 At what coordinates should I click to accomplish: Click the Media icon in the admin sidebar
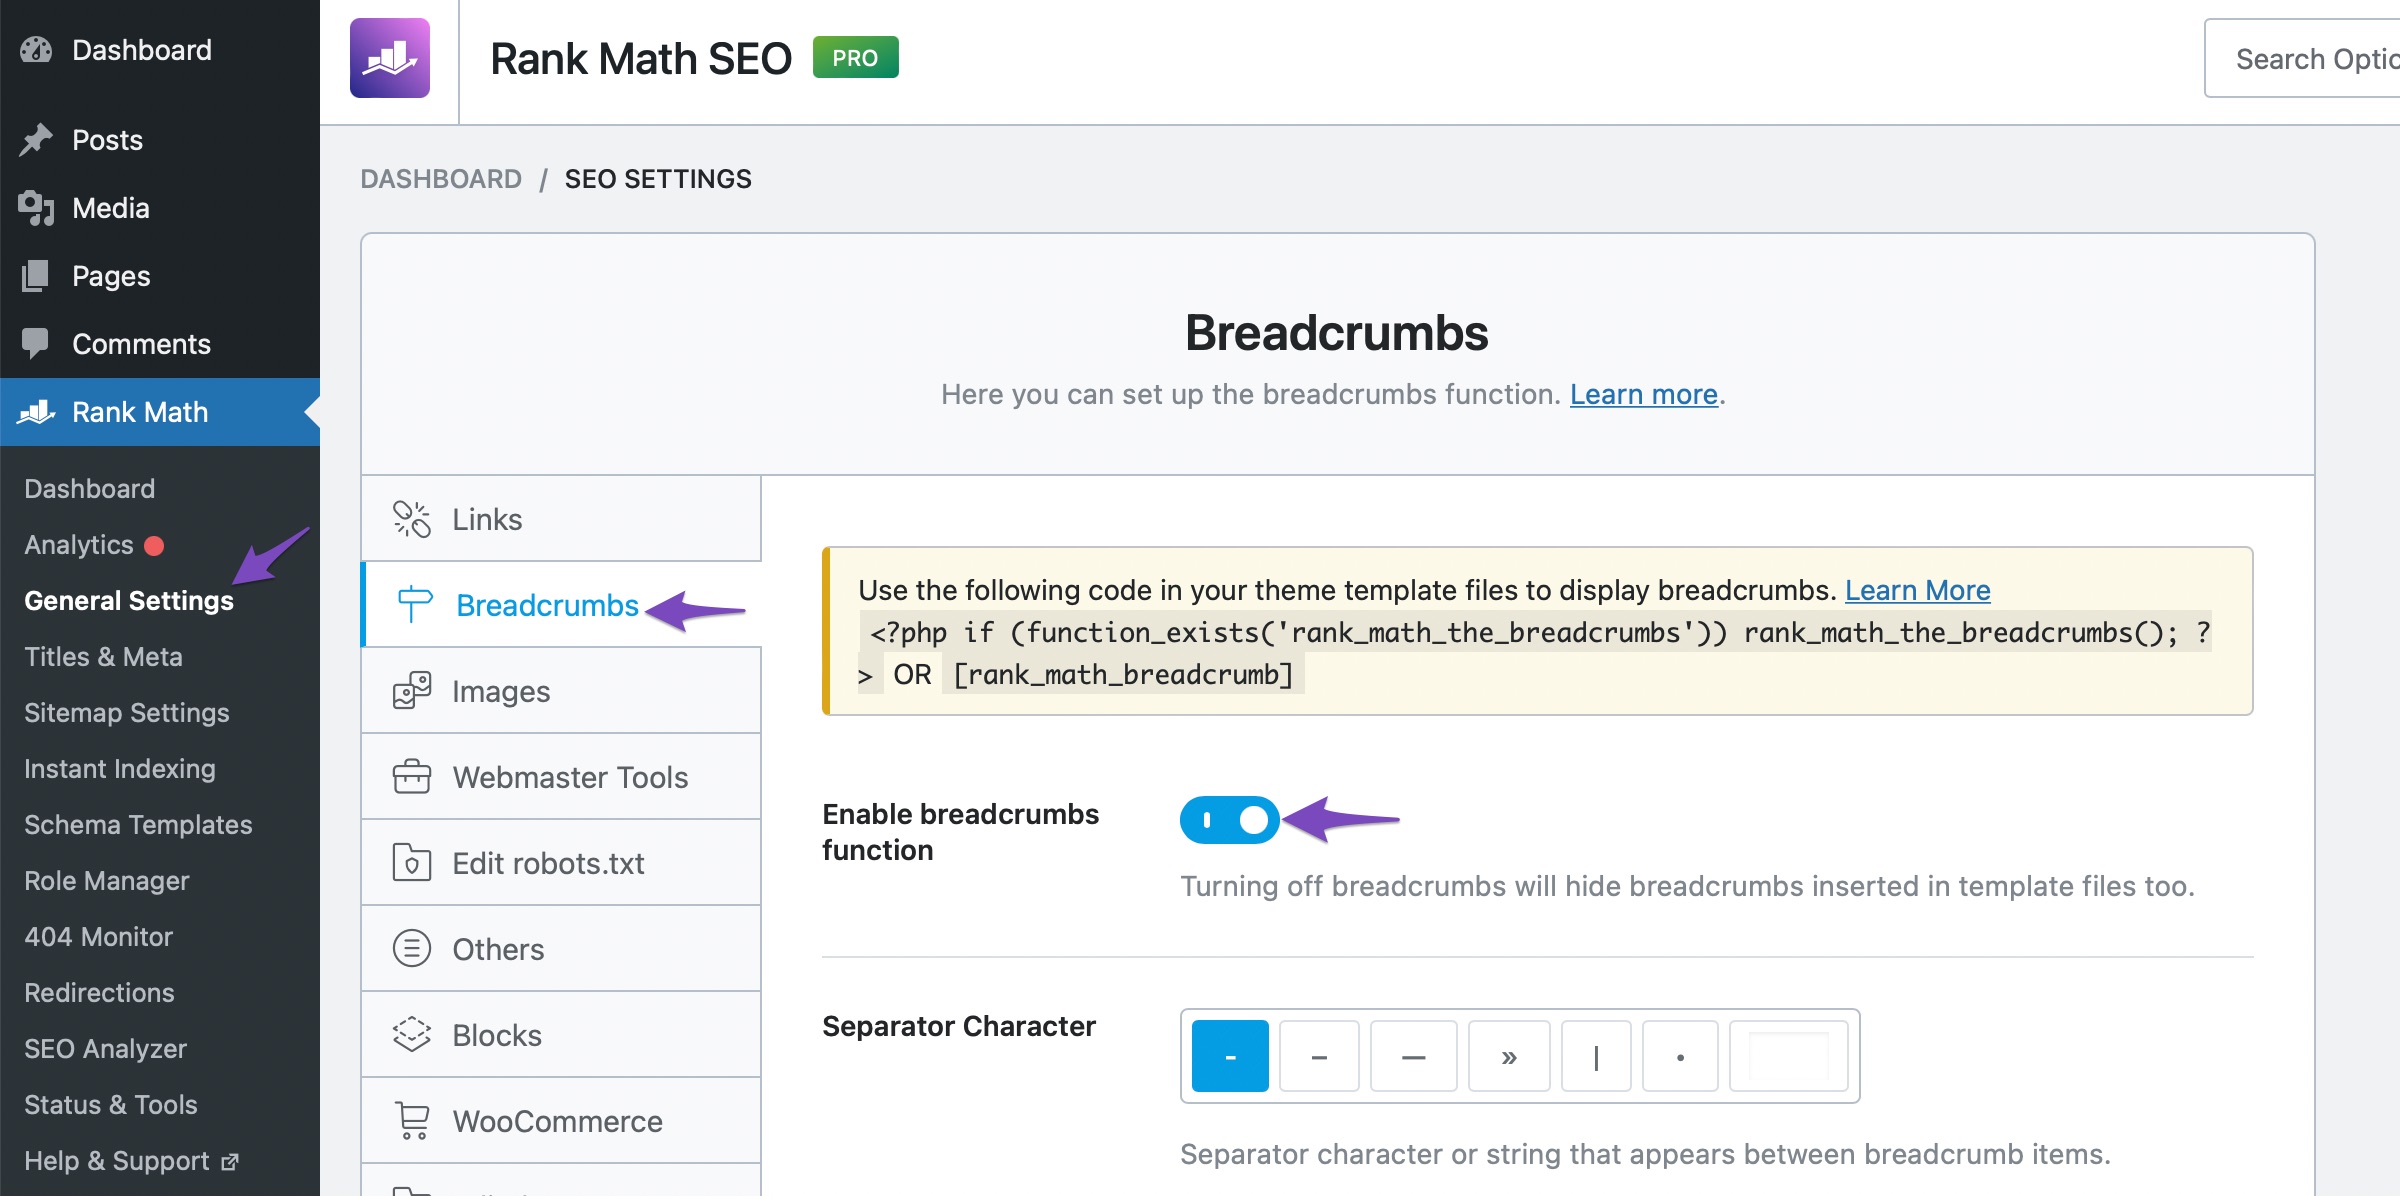pyautogui.click(x=37, y=207)
